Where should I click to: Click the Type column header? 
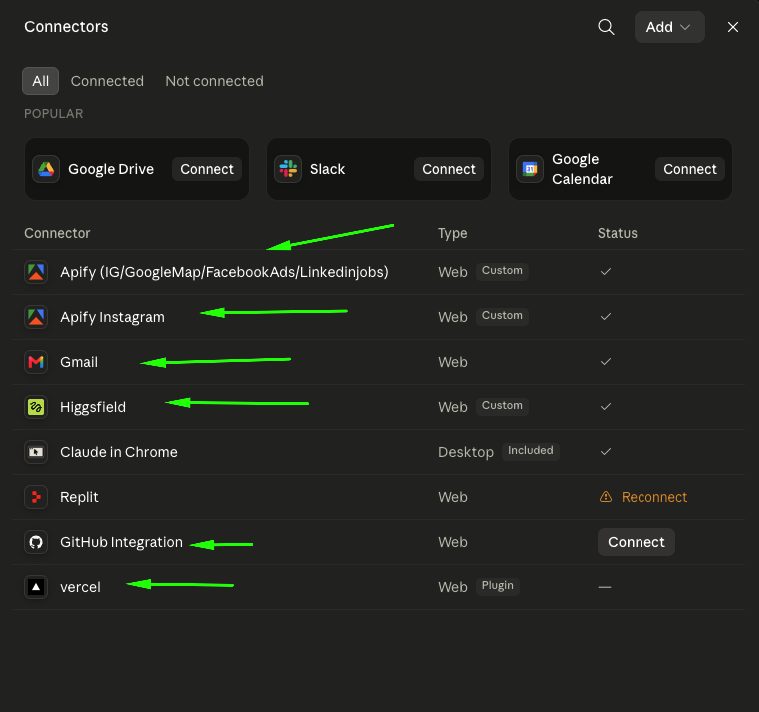[x=453, y=233]
